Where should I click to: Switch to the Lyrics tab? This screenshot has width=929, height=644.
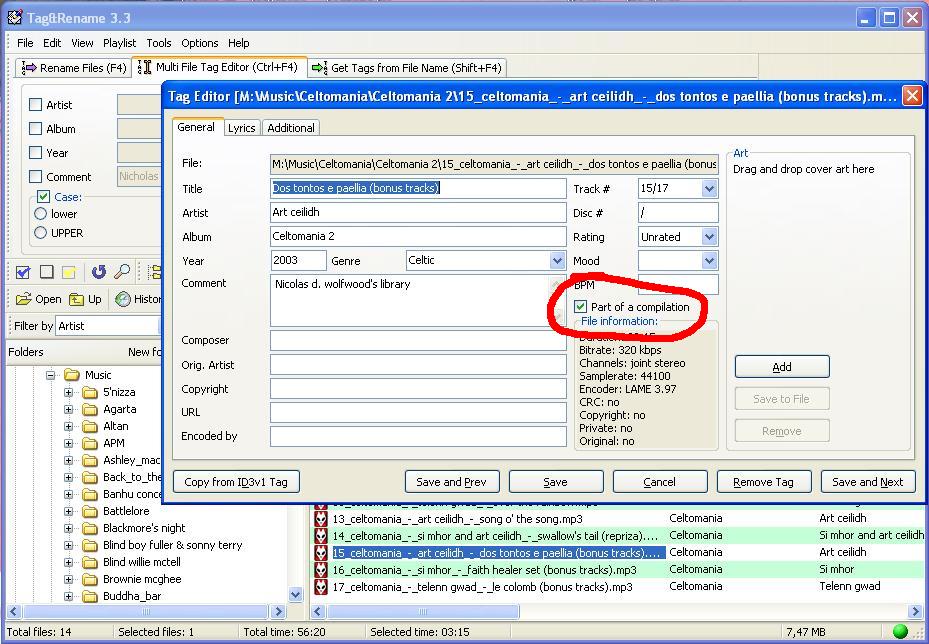[241, 128]
